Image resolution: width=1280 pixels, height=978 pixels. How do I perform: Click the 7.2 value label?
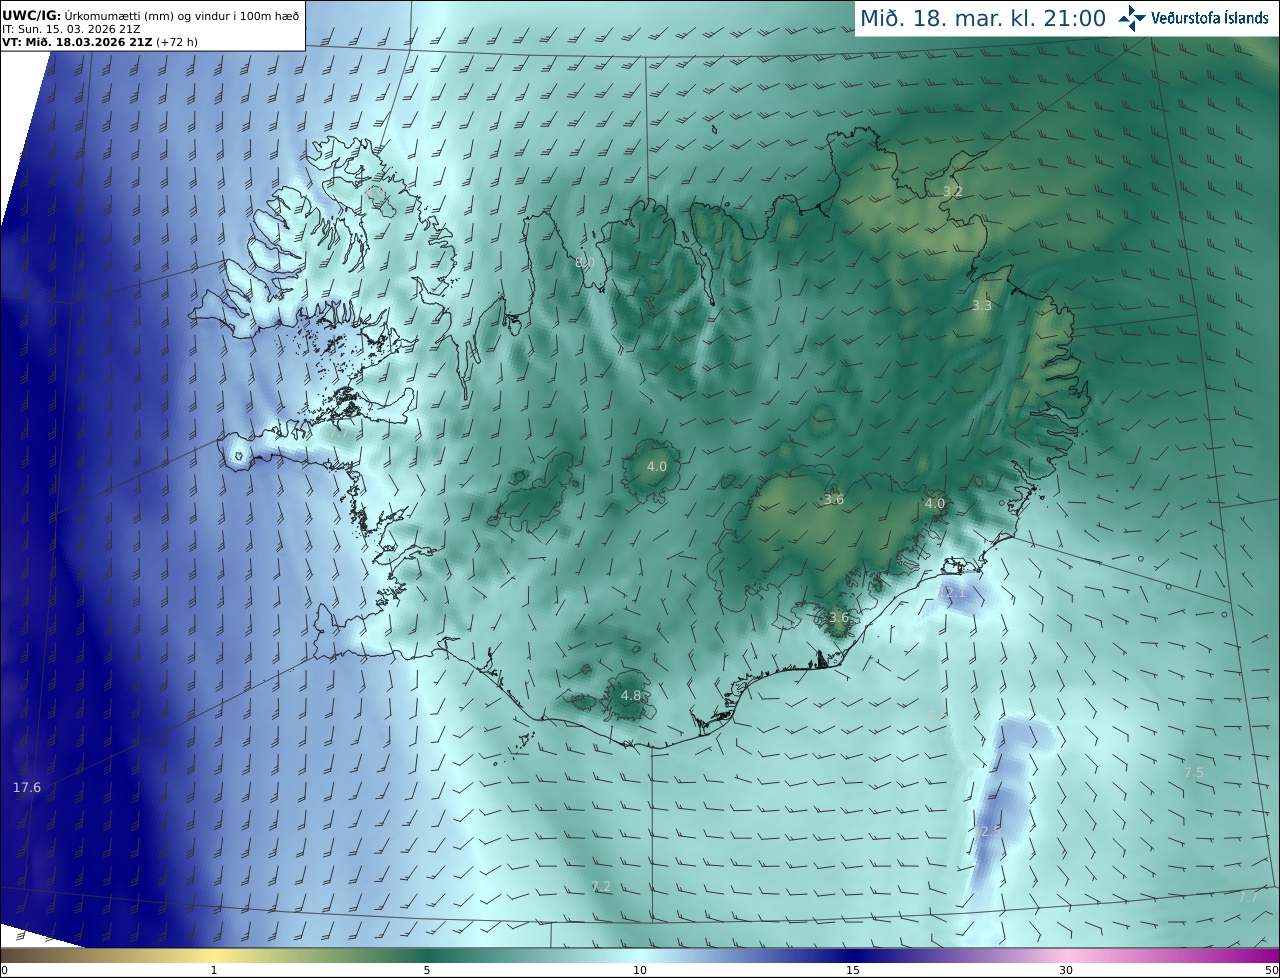[x=601, y=887]
